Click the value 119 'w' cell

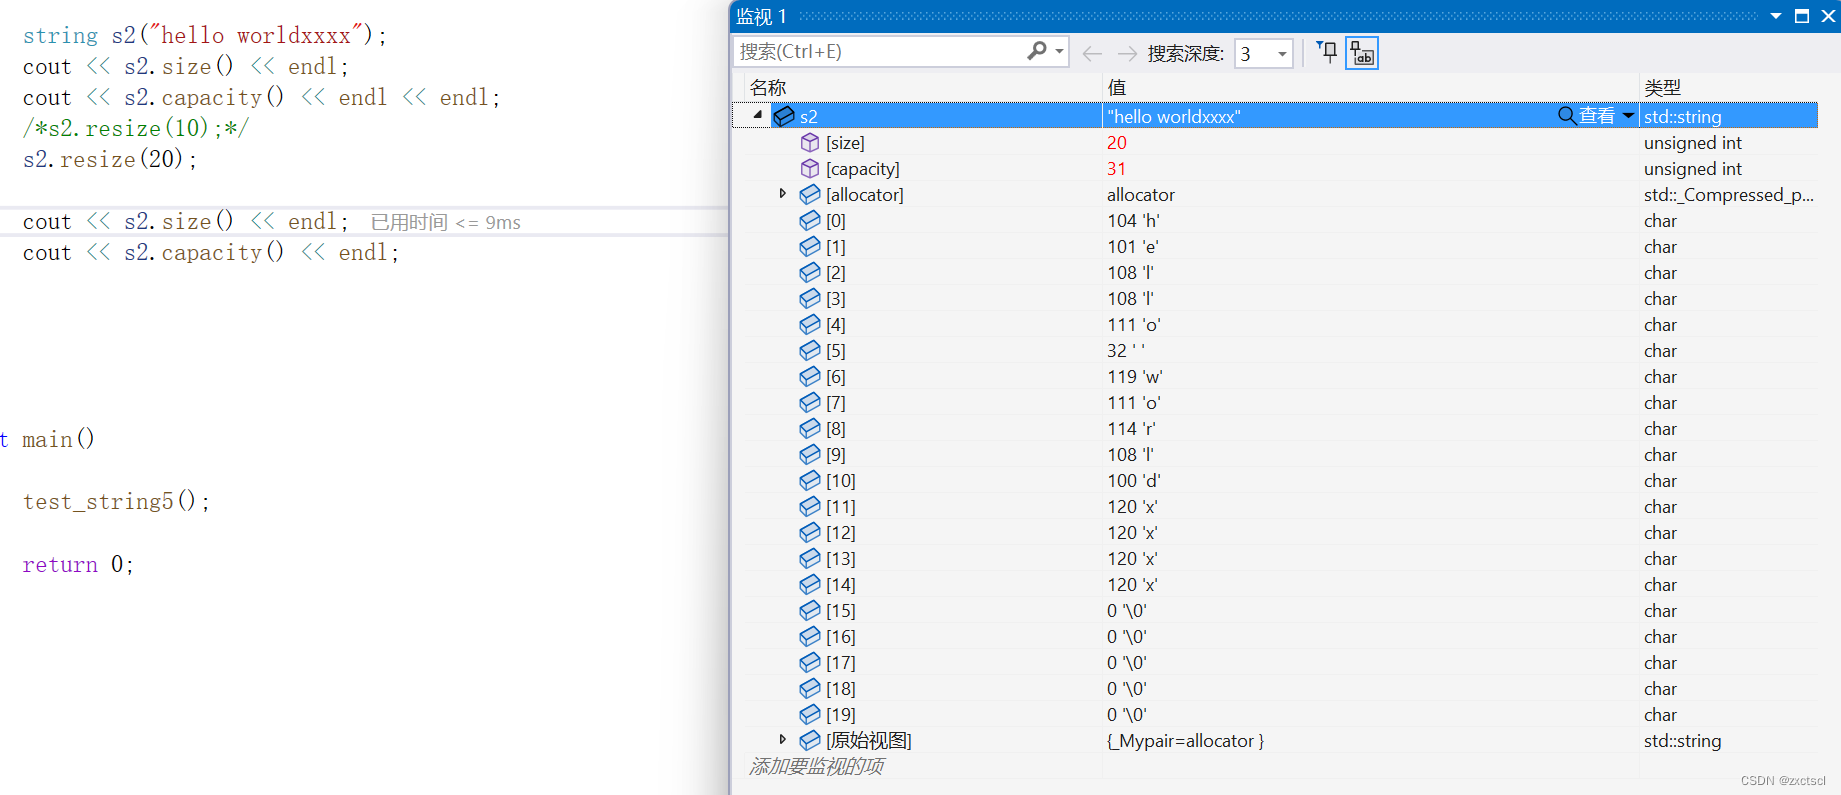point(1135,377)
